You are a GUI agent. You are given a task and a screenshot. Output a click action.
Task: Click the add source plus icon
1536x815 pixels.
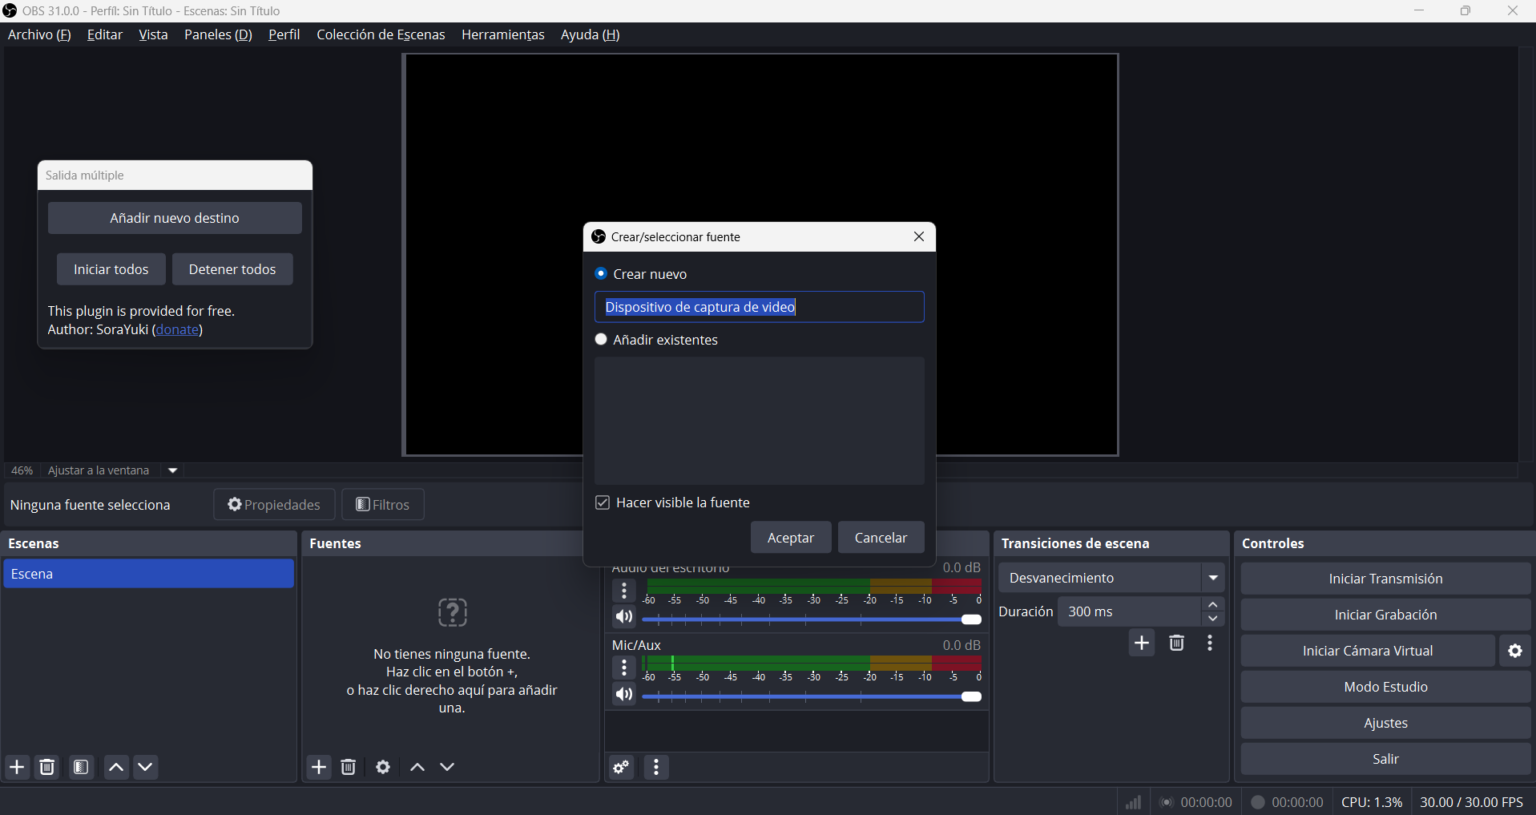pos(319,767)
